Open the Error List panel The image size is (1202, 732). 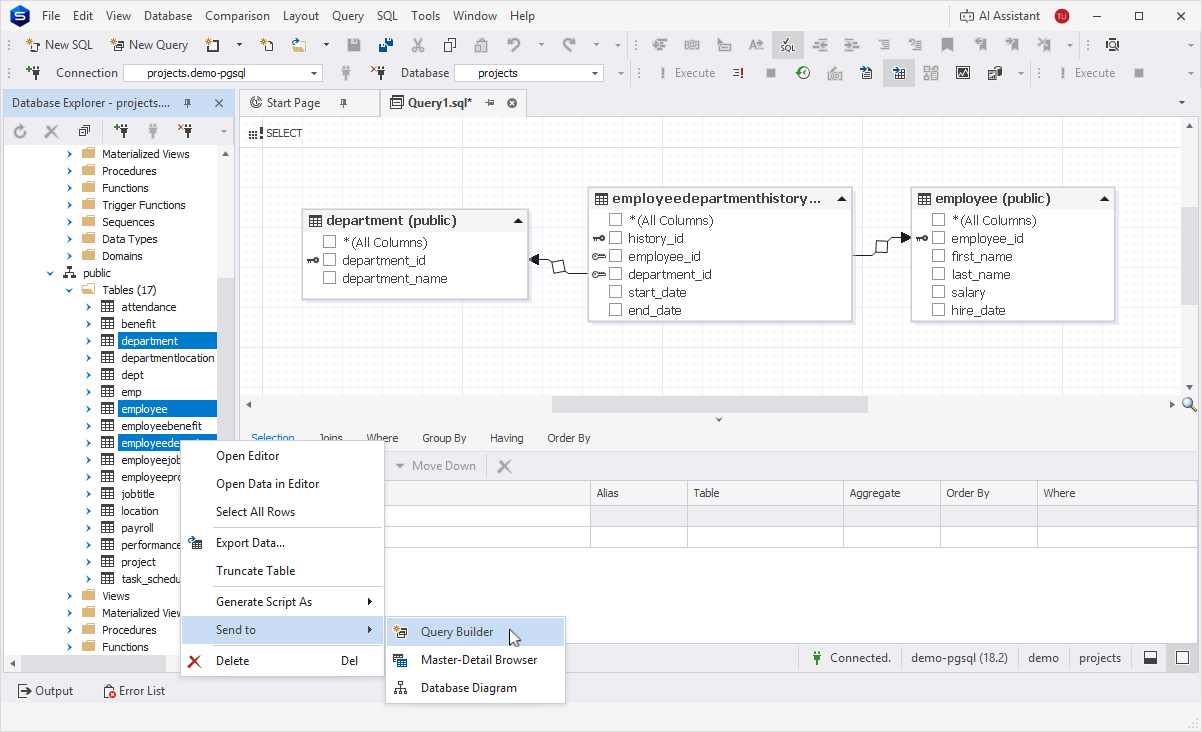[134, 691]
